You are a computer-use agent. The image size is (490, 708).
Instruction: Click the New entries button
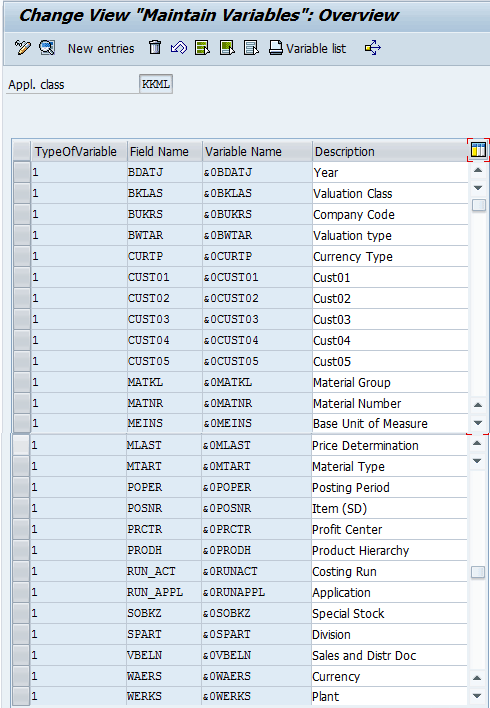pyautogui.click(x=101, y=48)
